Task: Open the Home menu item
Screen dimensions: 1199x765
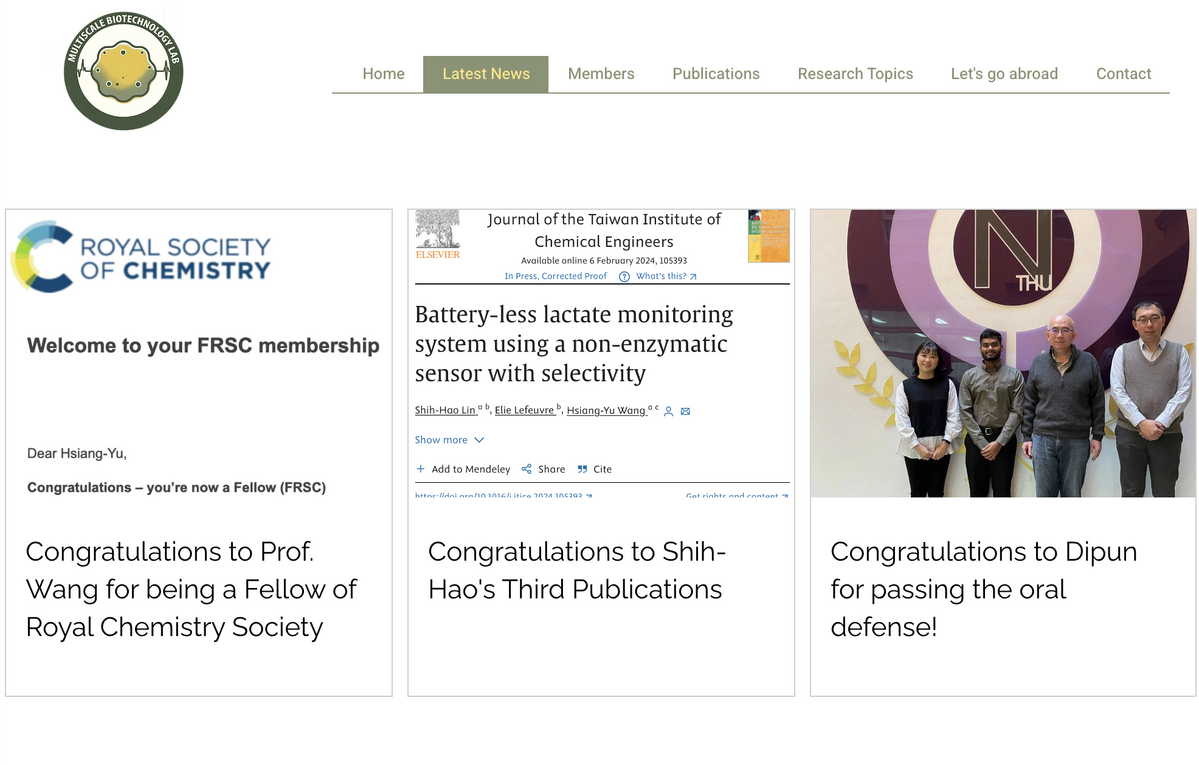Action: (383, 74)
